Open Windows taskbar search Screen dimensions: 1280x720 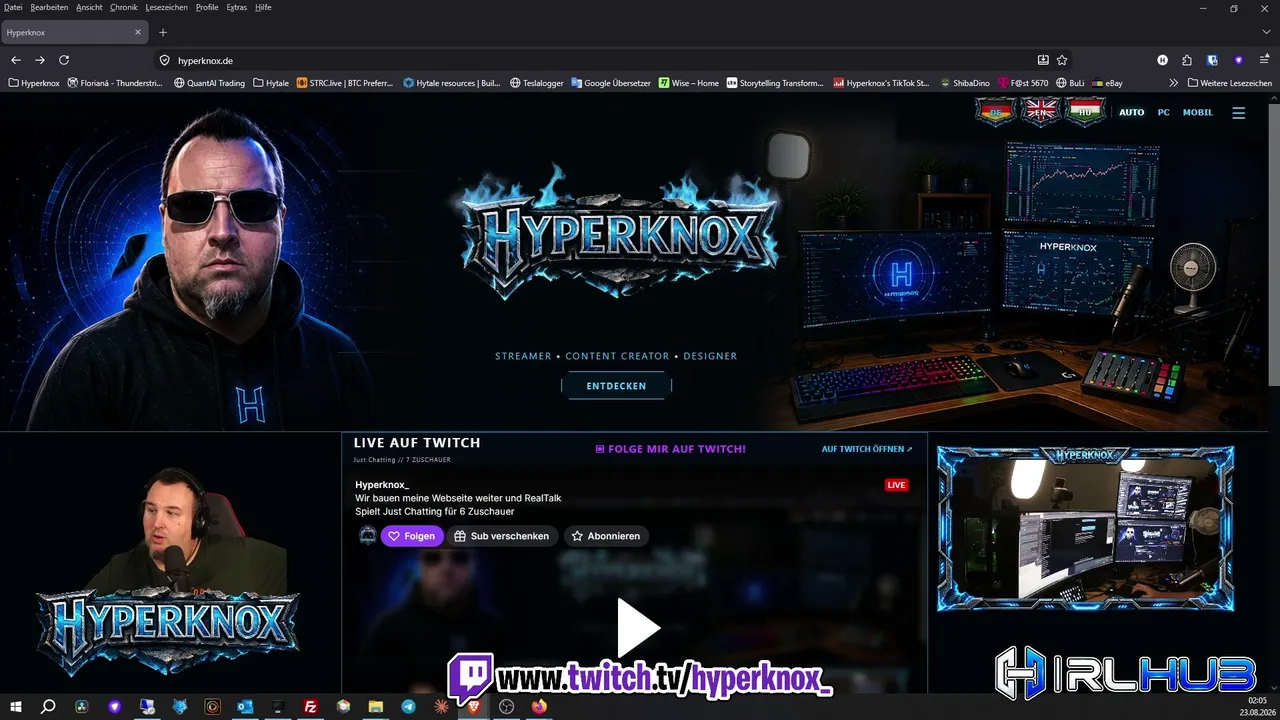coord(48,707)
